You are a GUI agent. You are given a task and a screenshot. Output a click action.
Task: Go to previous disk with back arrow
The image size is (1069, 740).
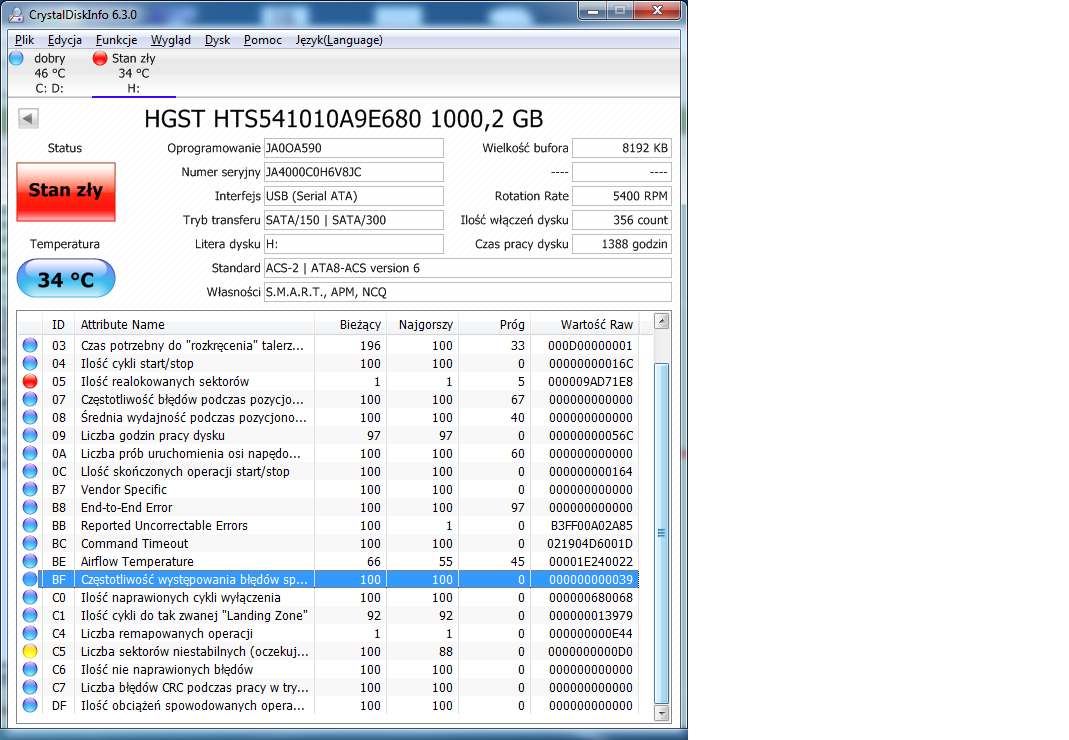point(28,118)
